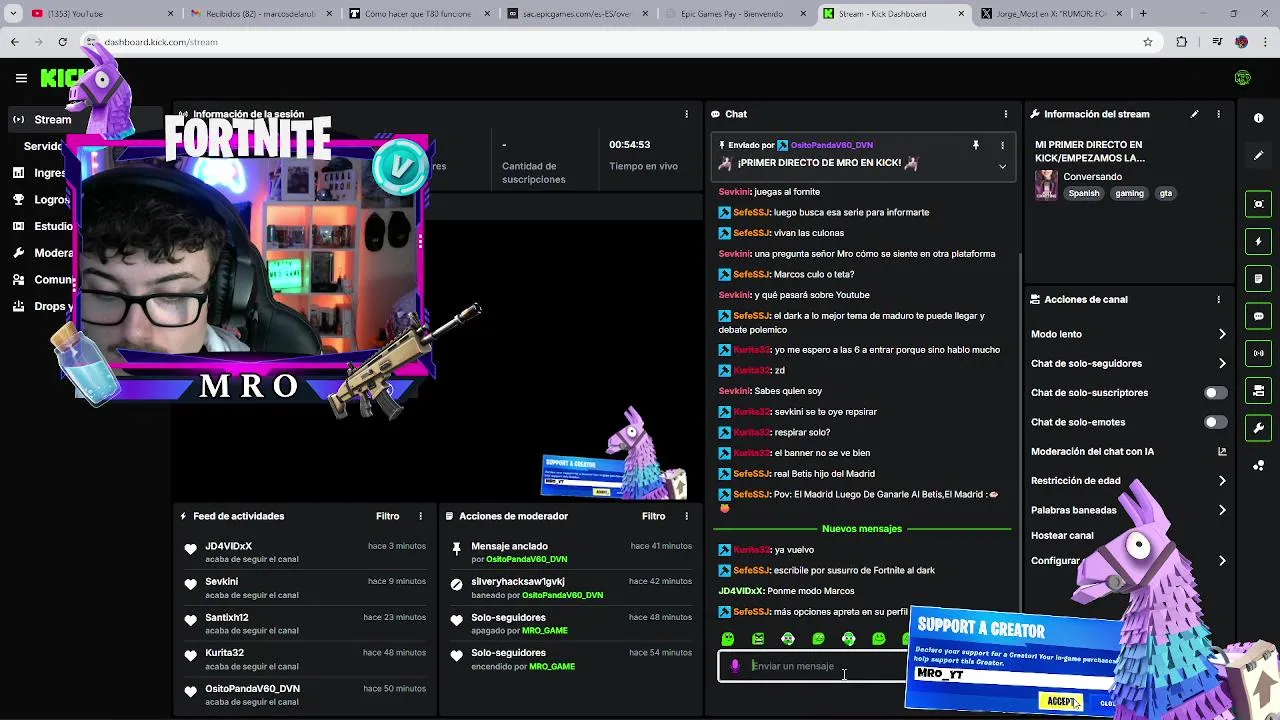
Task: Click the 00:54:53 Tiempo en vivo value
Action: [x=629, y=145]
